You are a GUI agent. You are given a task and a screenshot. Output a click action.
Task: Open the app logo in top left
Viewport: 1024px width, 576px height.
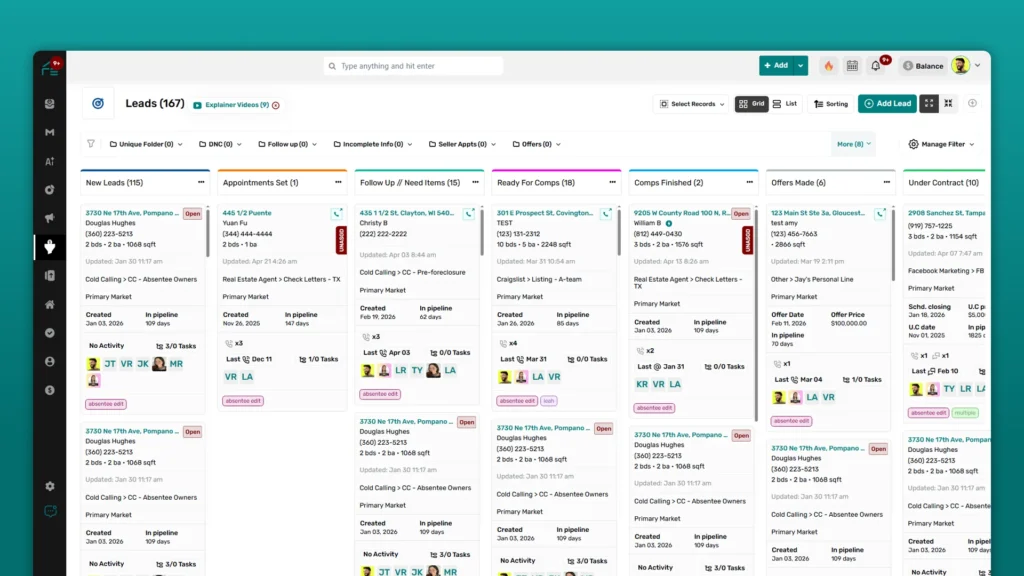(50, 67)
